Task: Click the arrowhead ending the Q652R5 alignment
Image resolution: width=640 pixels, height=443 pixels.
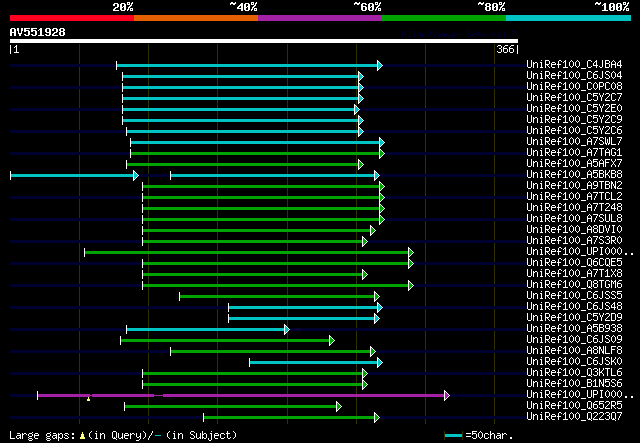Action: [x=339, y=406]
